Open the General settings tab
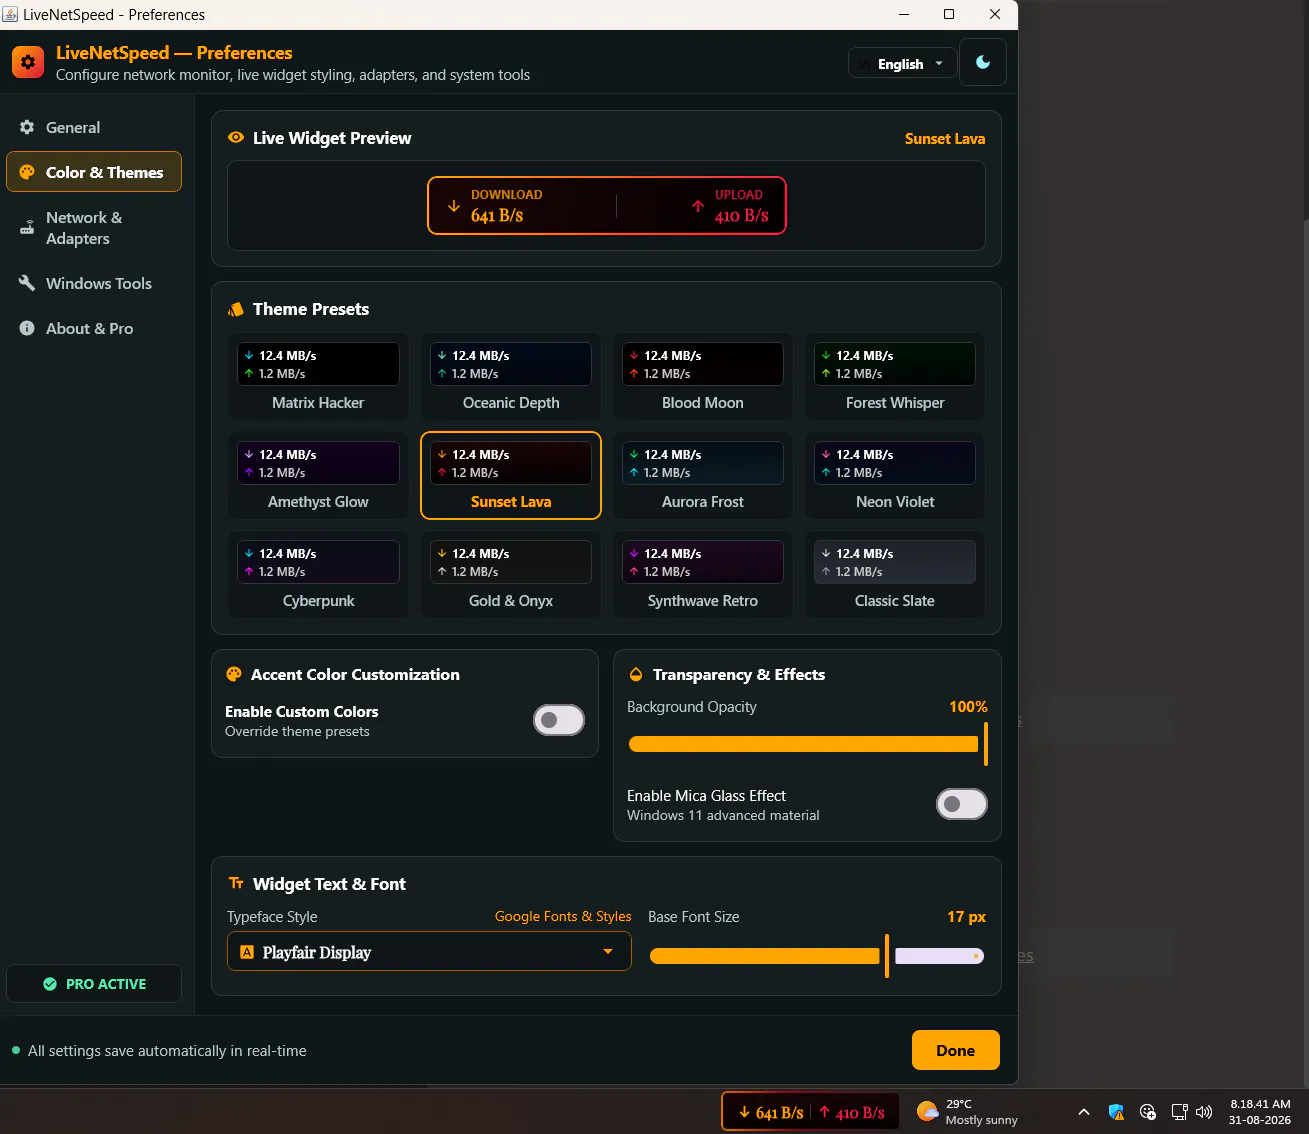Screen dimensions: 1309x1134 click(94, 127)
